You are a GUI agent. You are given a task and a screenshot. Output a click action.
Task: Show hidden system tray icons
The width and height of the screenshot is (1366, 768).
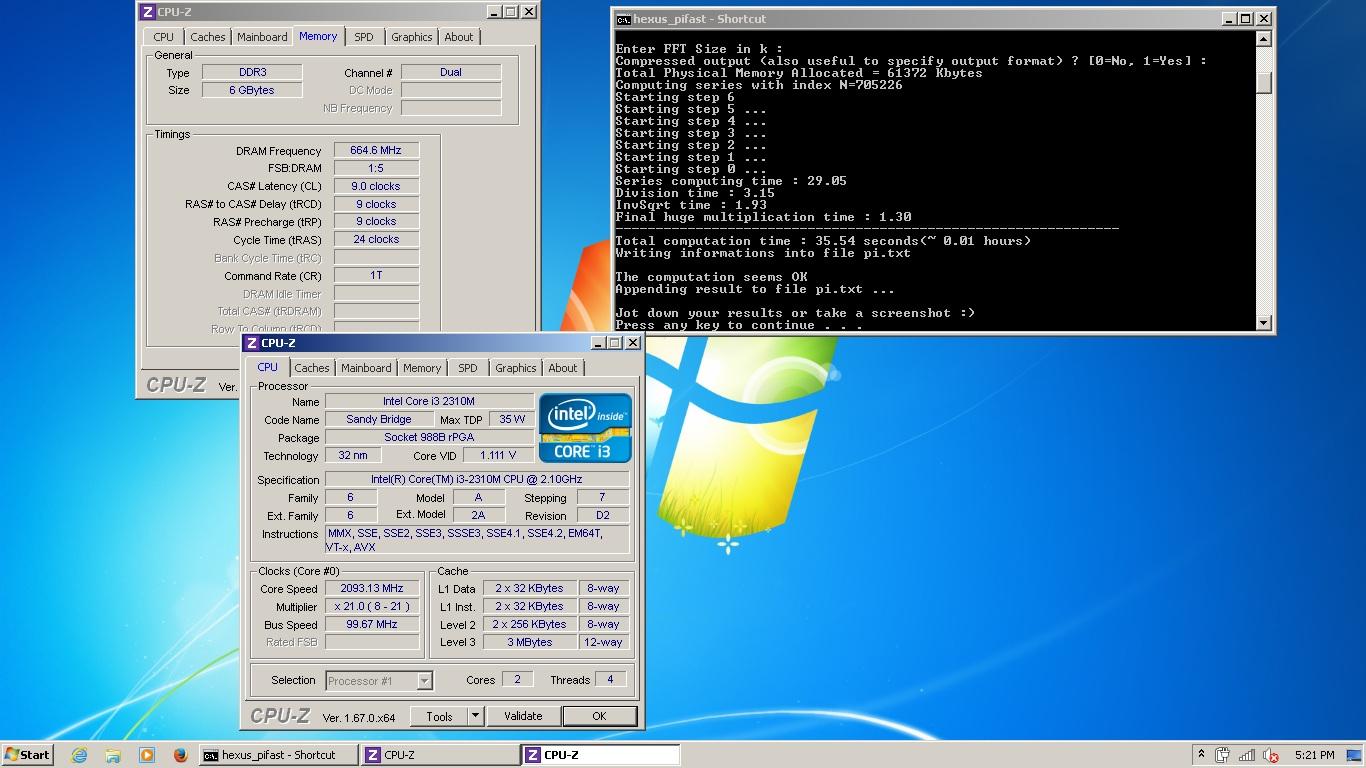point(1200,755)
